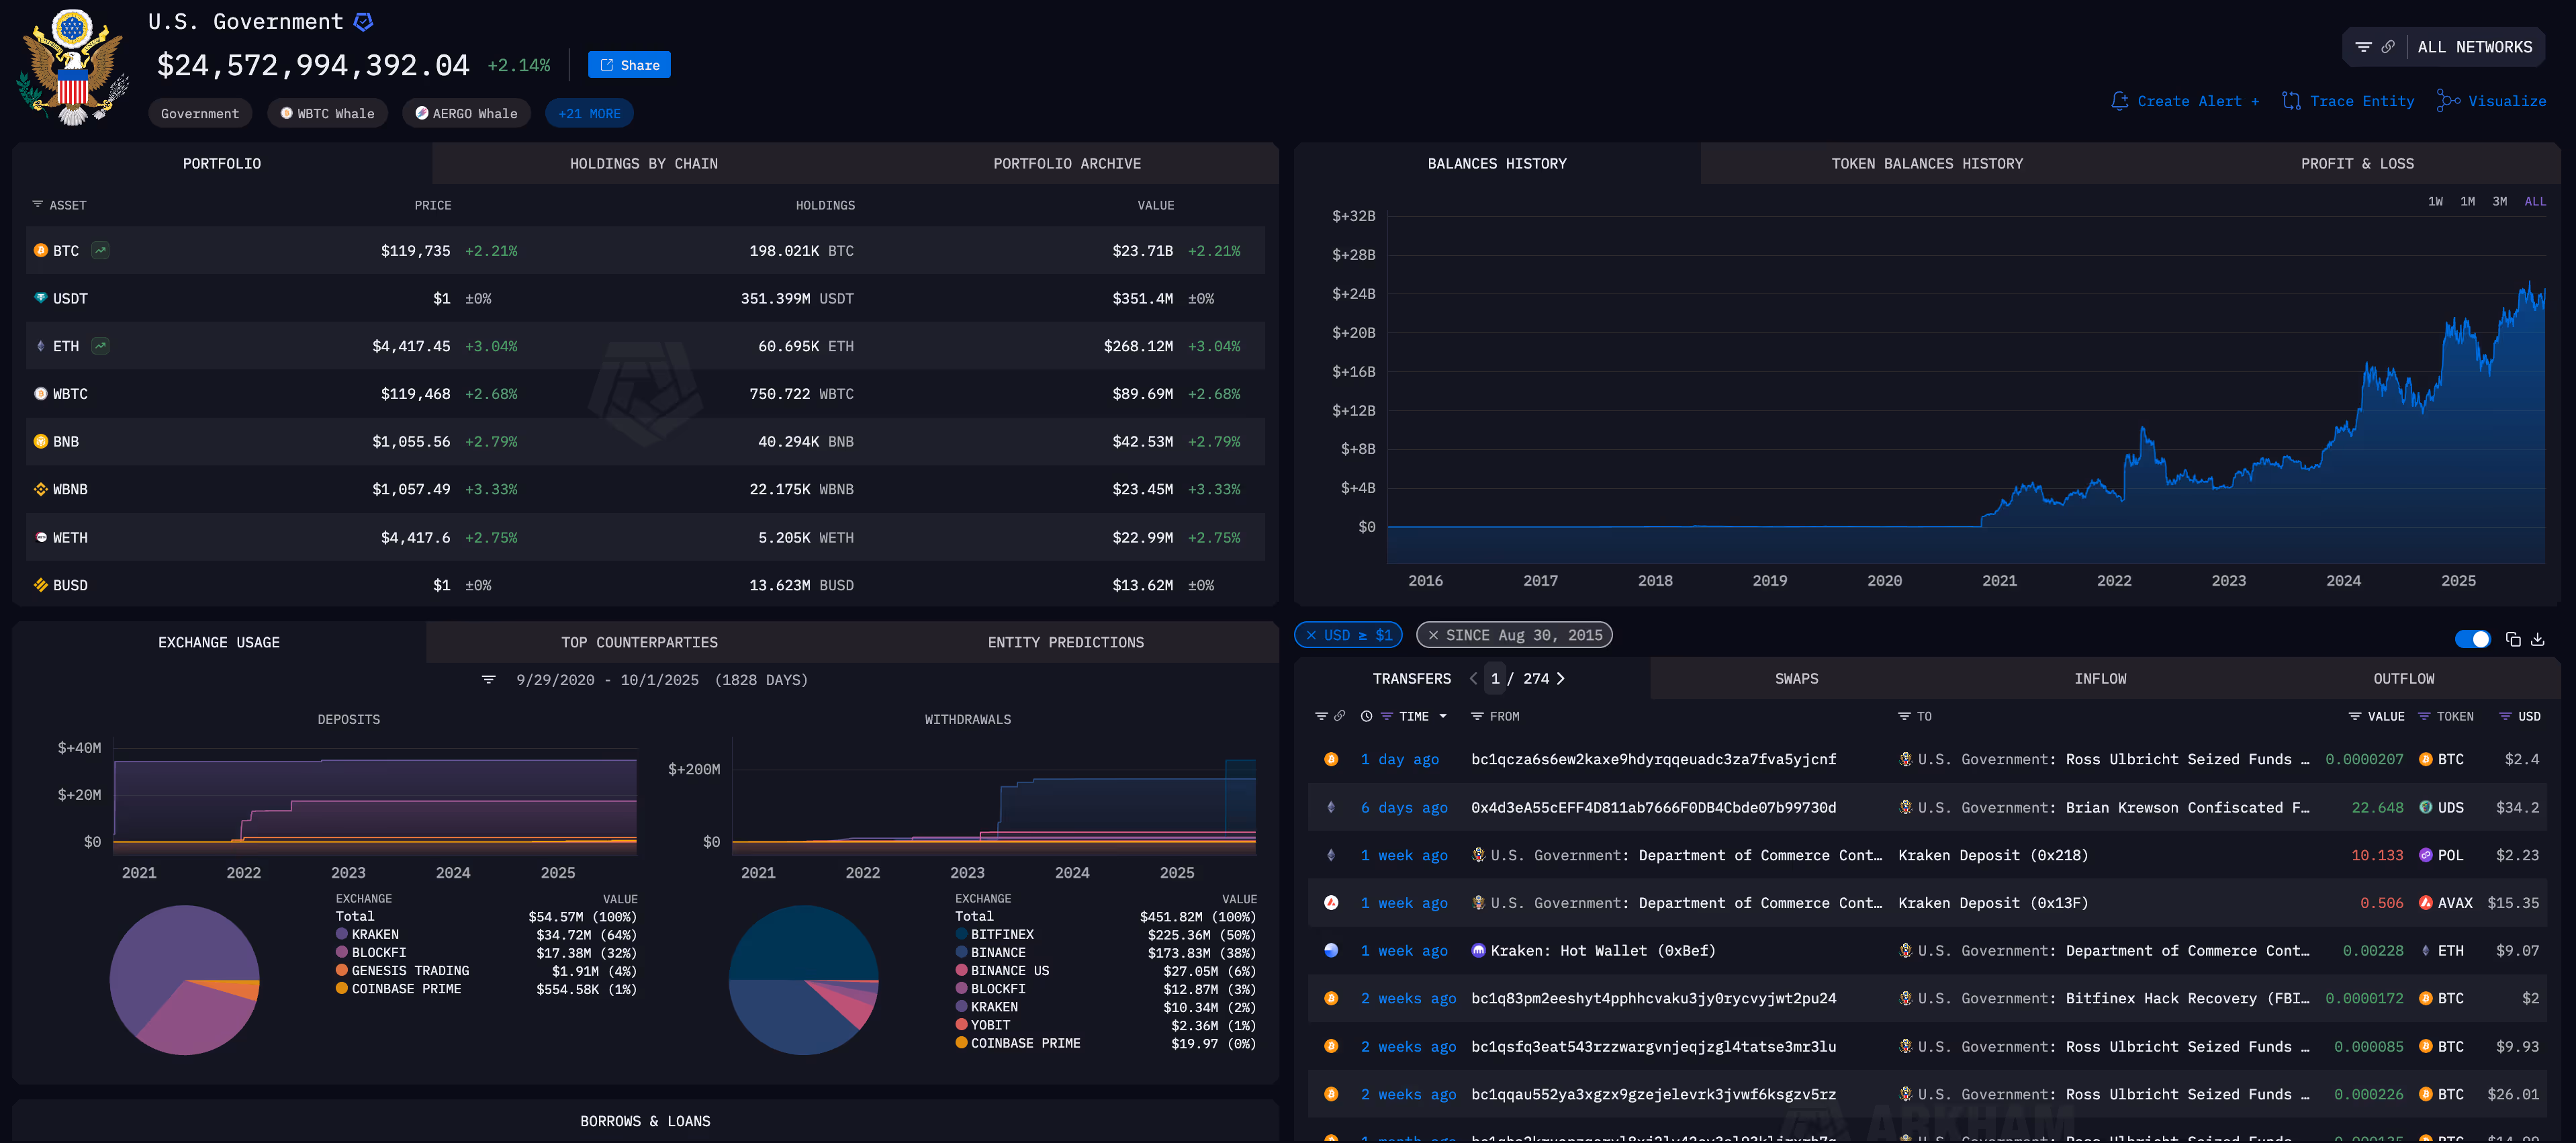Go to next transfers page
Screen dimensions: 2576x1143
pos(1560,678)
